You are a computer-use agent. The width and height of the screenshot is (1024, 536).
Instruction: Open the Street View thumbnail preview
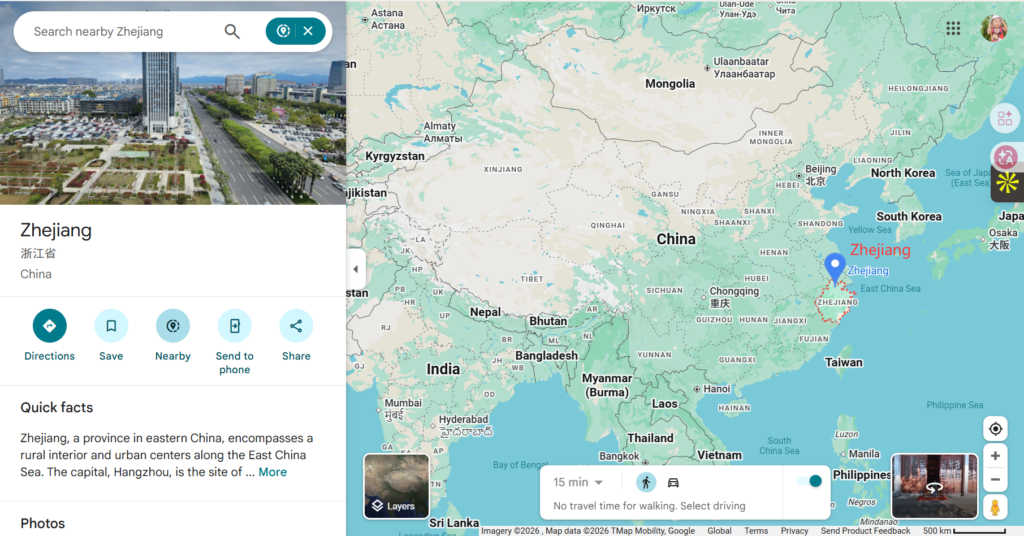coord(934,486)
